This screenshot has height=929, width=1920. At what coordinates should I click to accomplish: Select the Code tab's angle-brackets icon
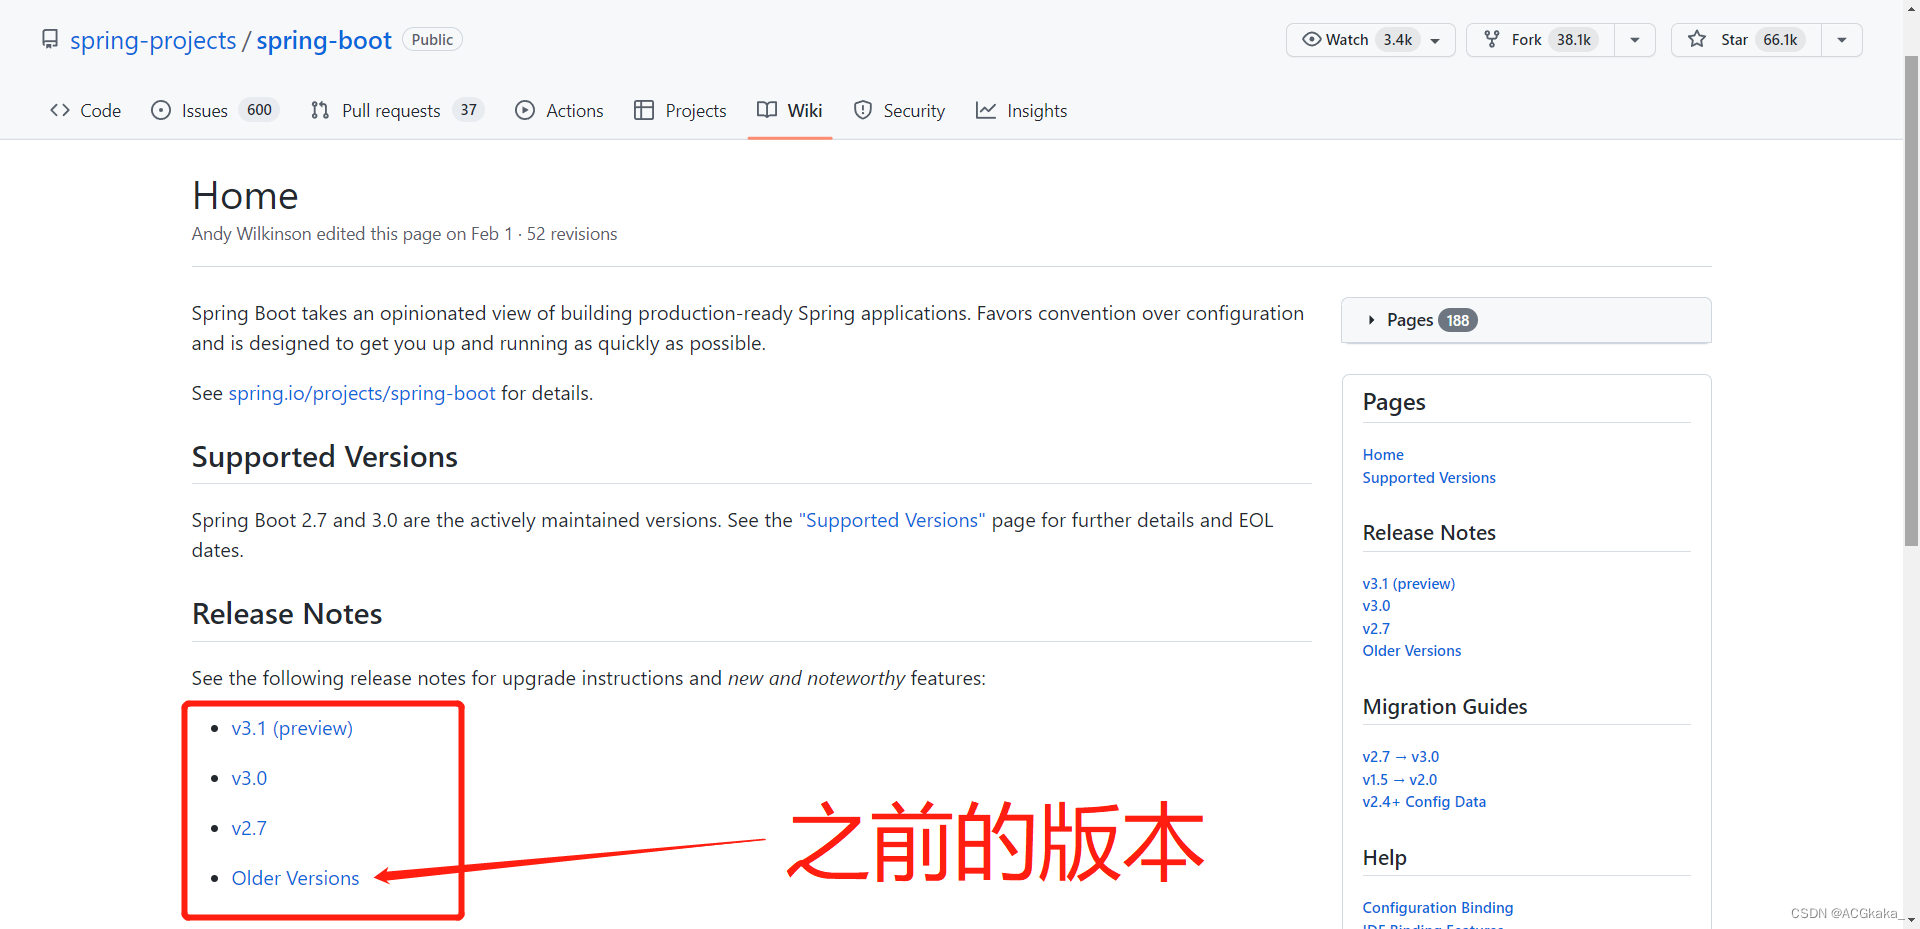59,111
